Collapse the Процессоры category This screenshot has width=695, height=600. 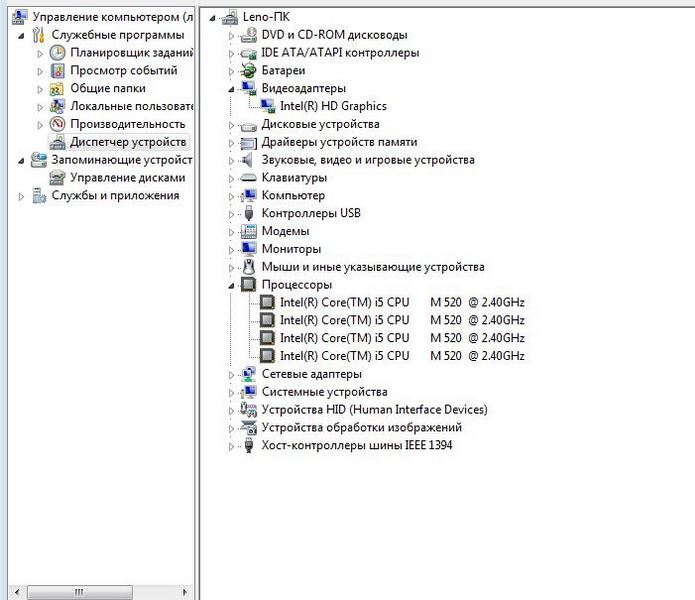click(x=232, y=285)
